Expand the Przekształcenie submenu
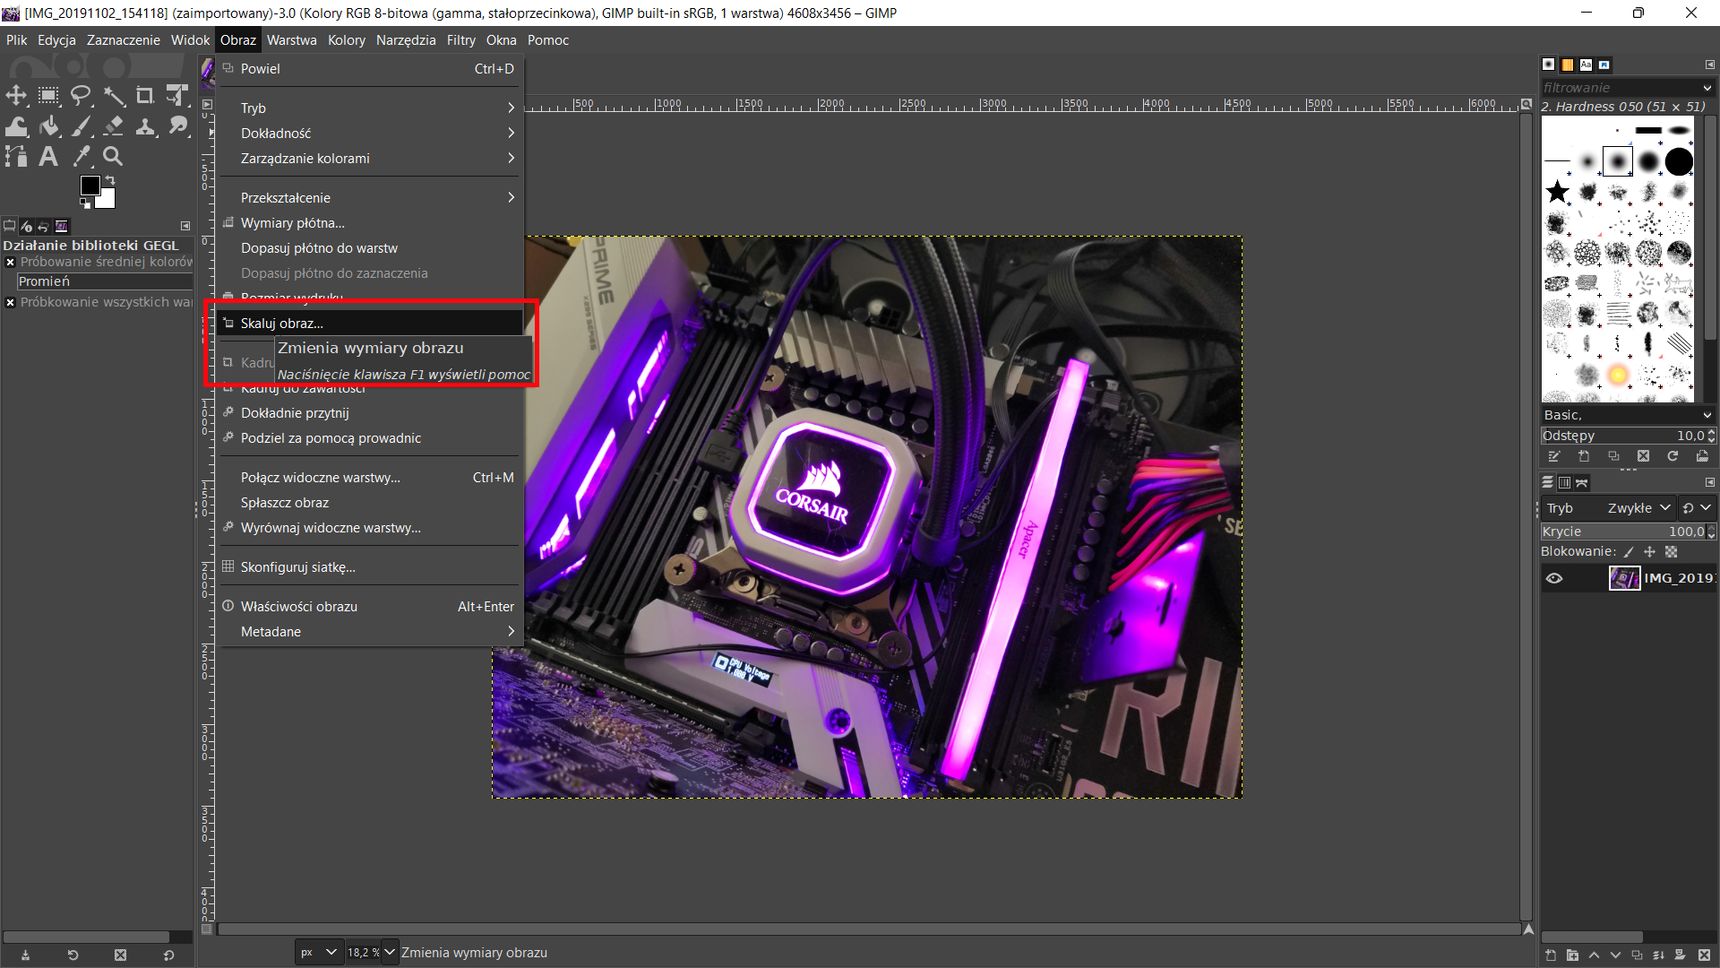 pyautogui.click(x=370, y=198)
